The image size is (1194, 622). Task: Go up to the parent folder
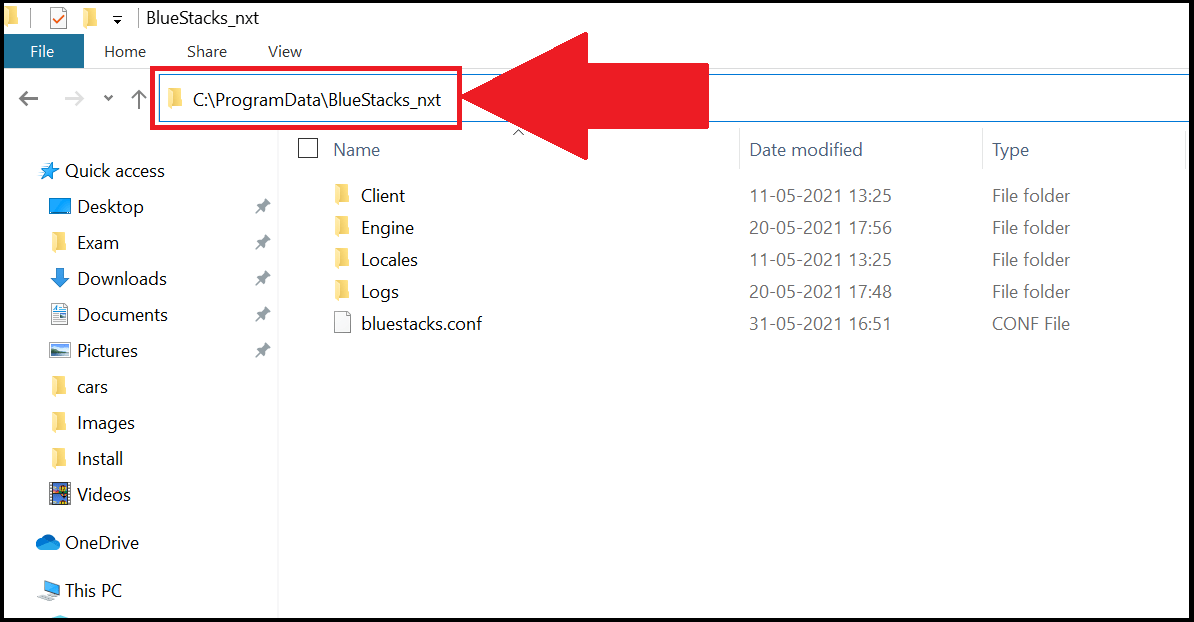138,98
